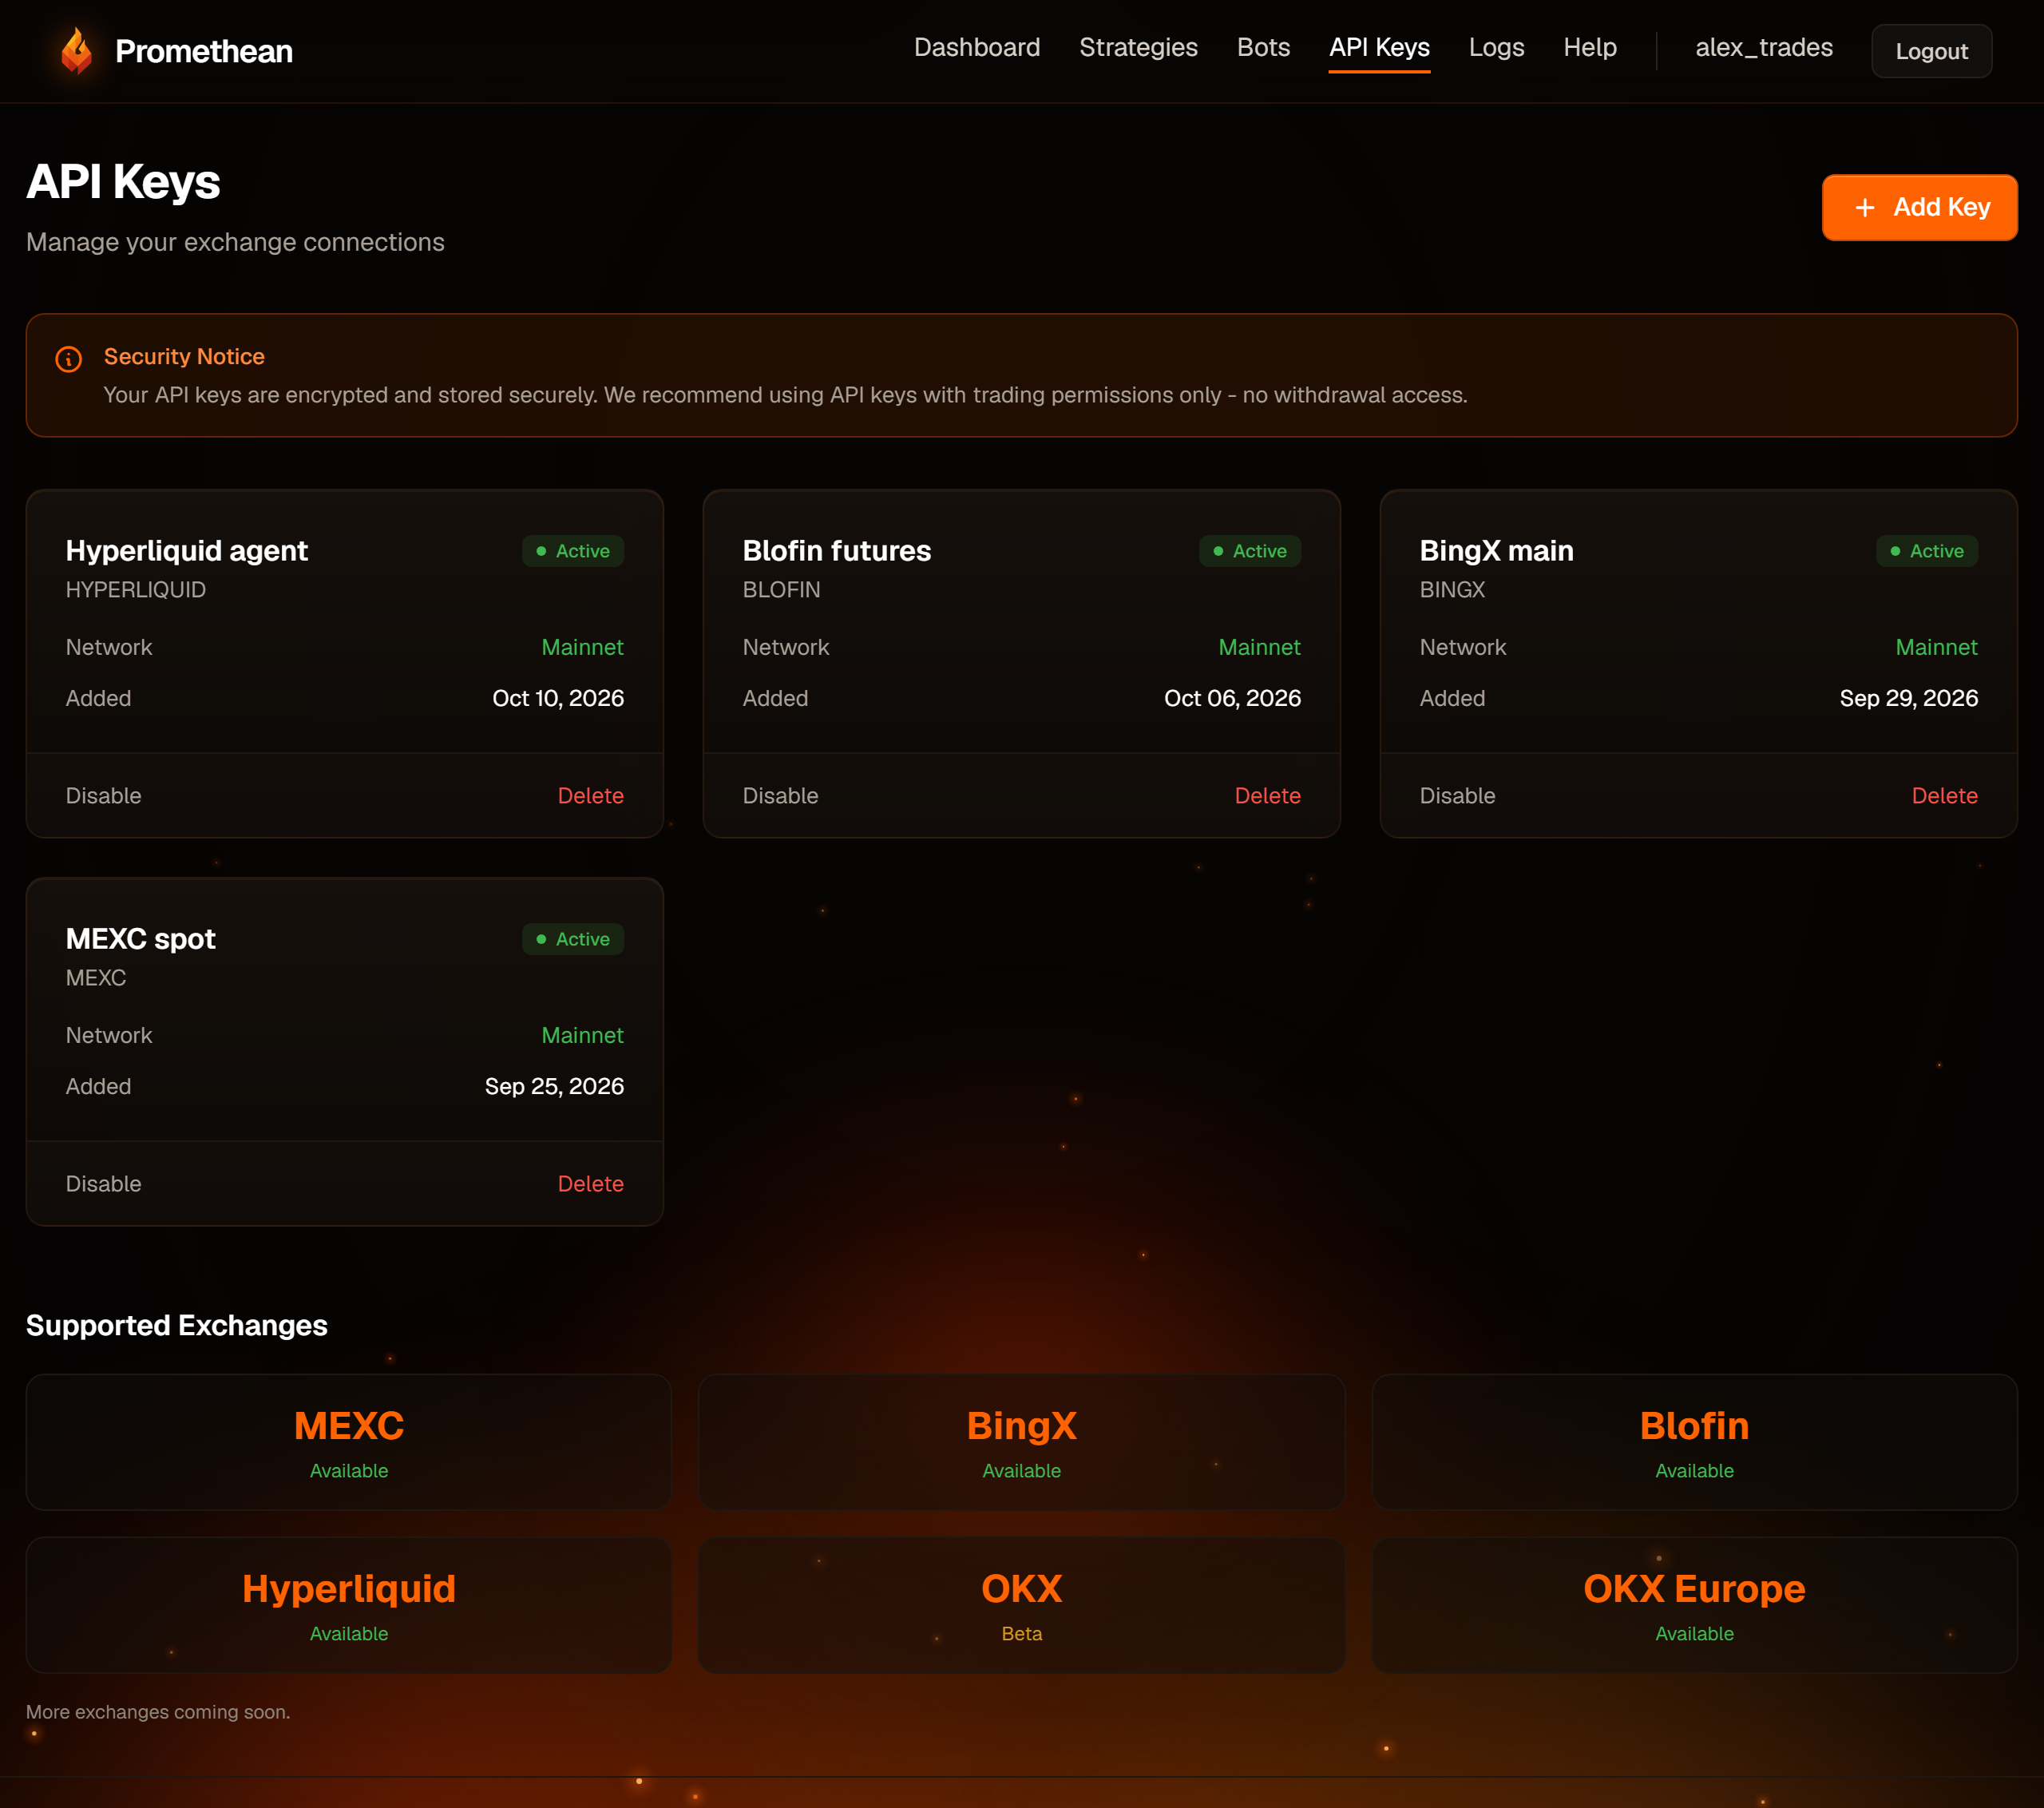Click Mainnet value on Blofin futures card
Image resolution: width=2044 pixels, height=1808 pixels.
tap(1259, 647)
